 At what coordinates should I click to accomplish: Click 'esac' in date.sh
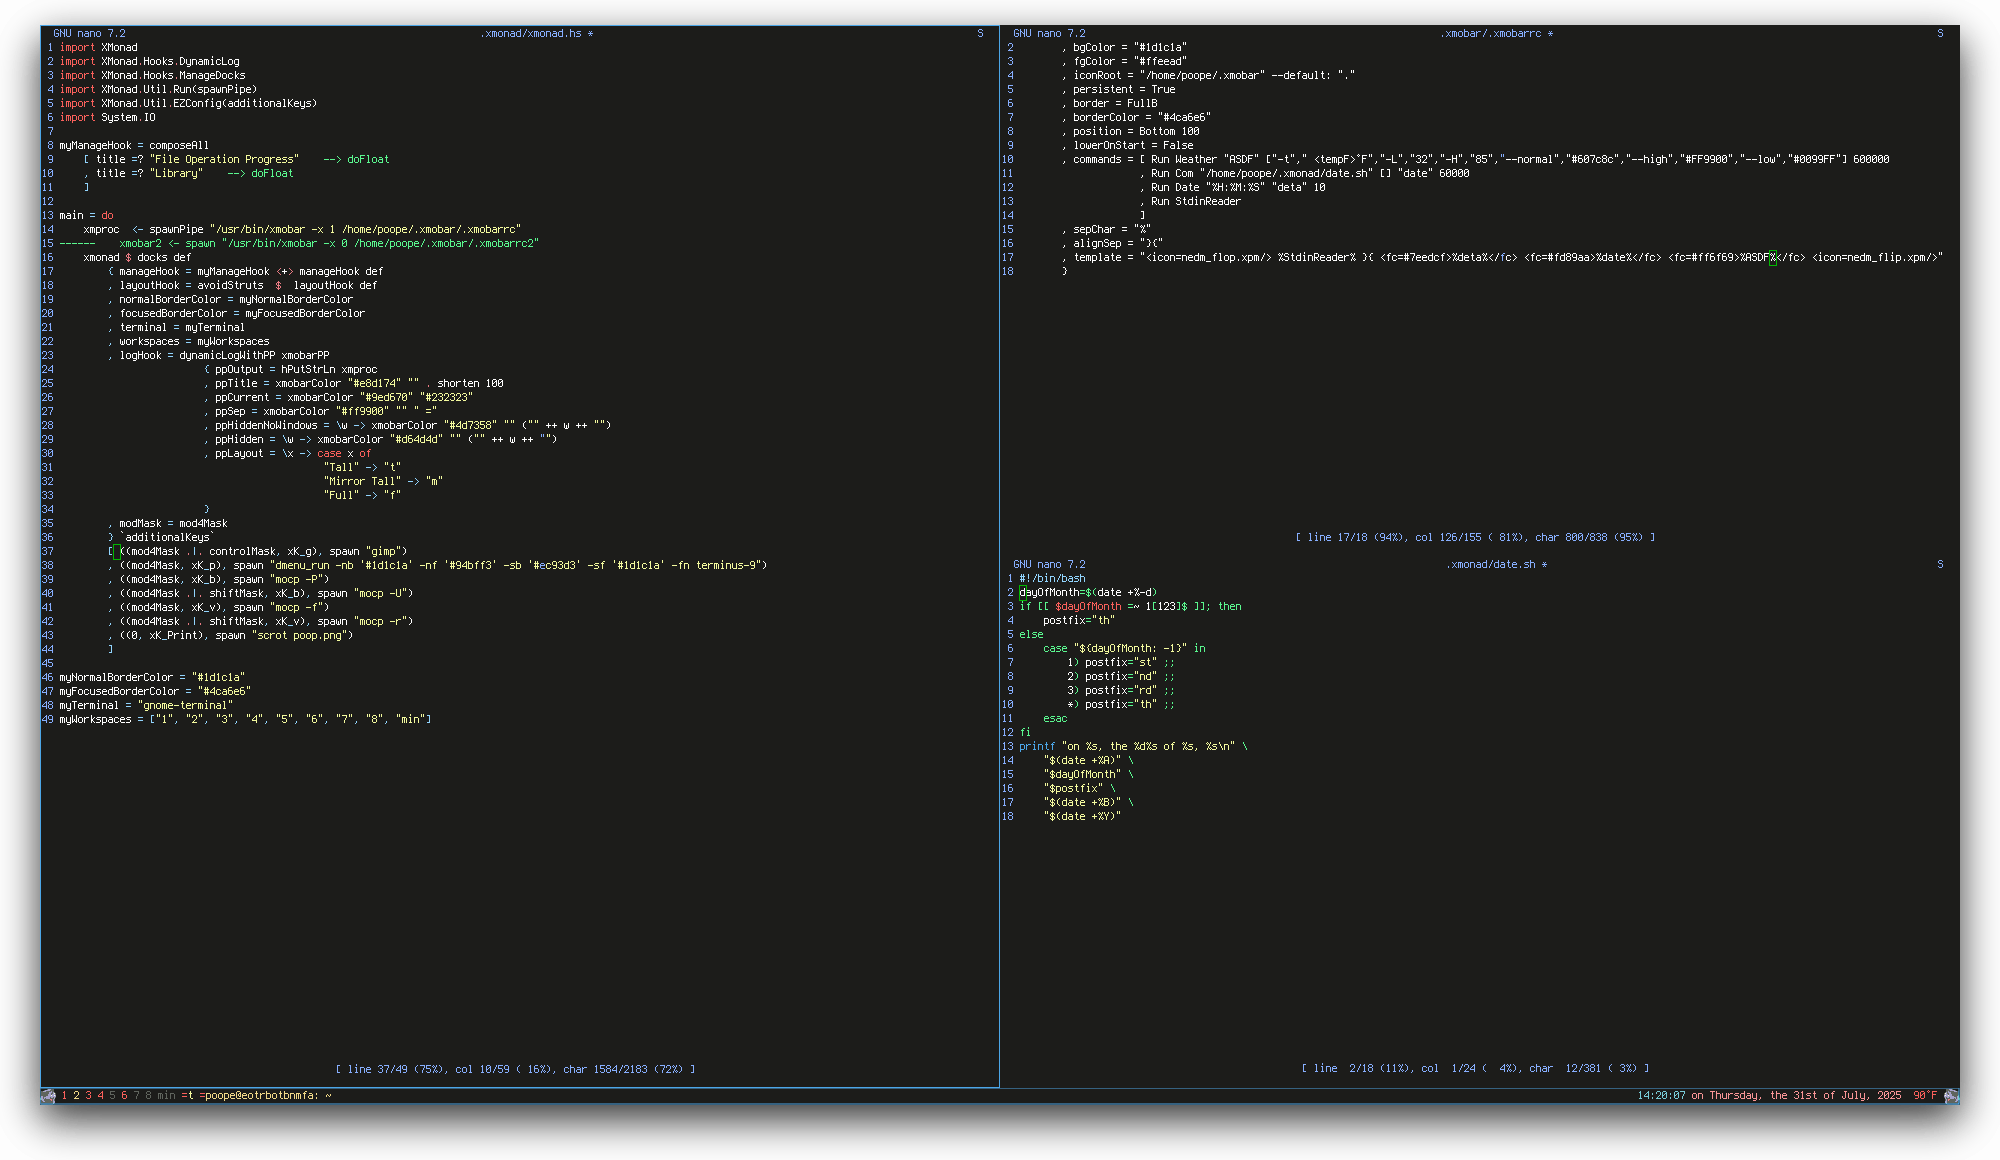pyautogui.click(x=1055, y=719)
